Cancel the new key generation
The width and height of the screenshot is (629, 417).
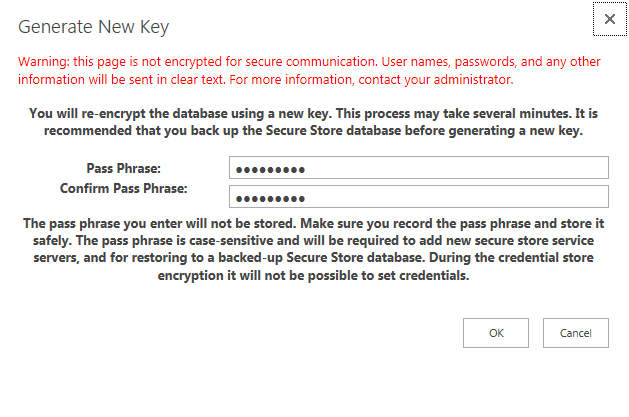pyautogui.click(x=576, y=333)
